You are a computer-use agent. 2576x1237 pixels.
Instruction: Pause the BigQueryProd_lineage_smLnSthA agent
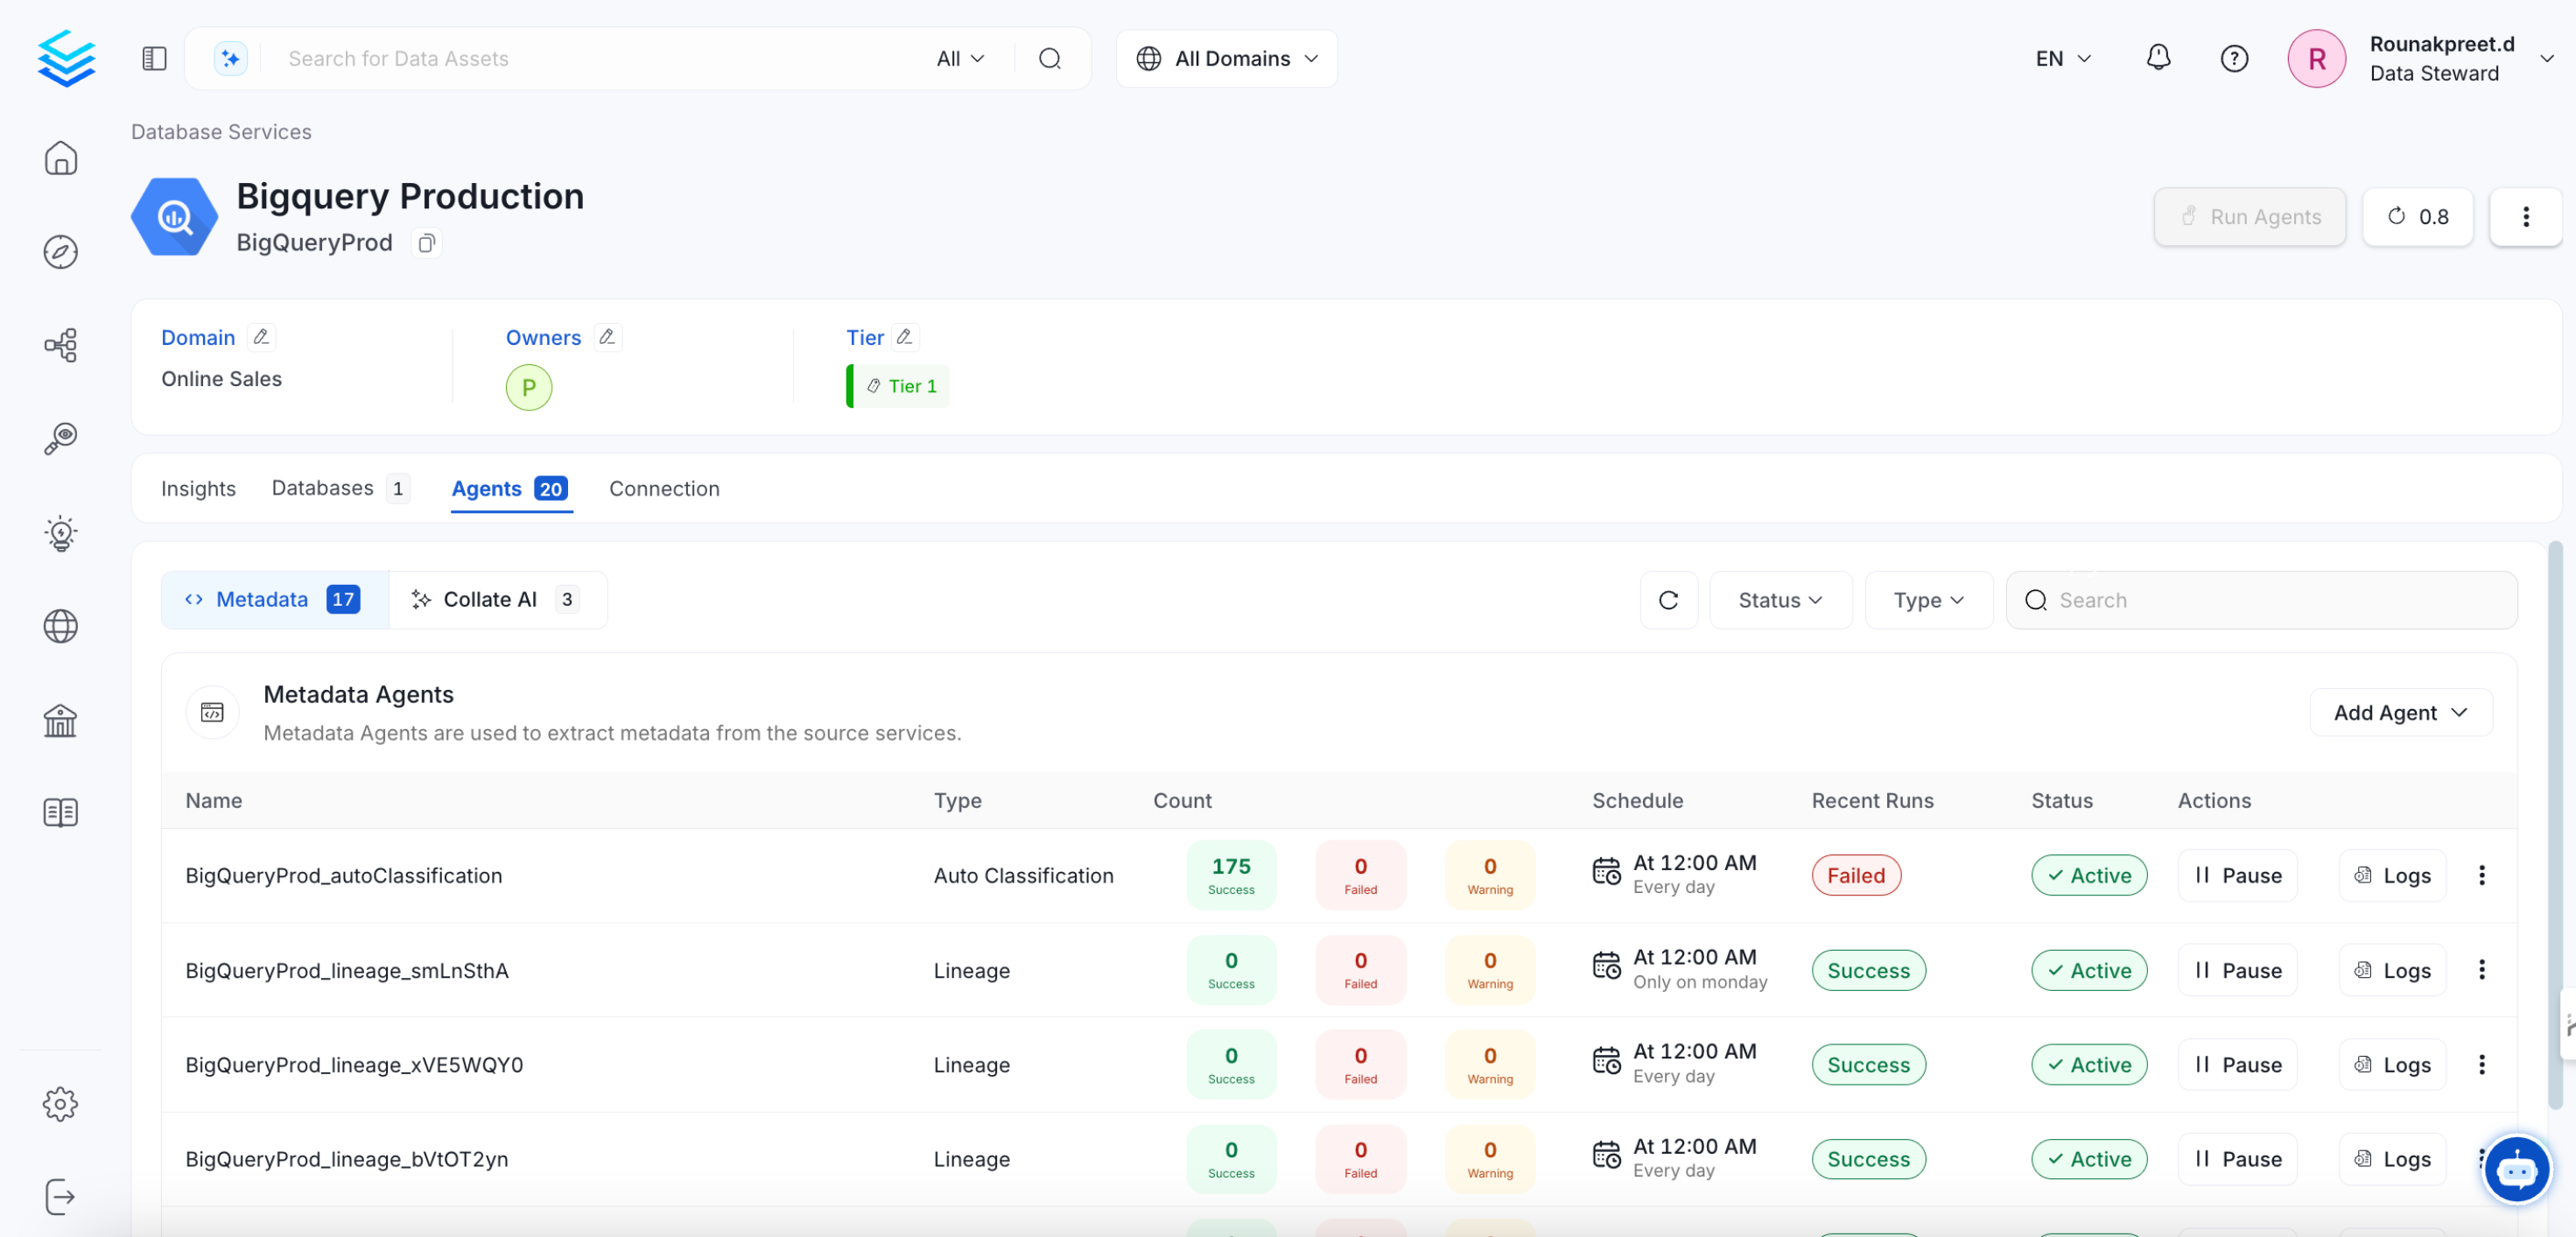pos(2237,970)
